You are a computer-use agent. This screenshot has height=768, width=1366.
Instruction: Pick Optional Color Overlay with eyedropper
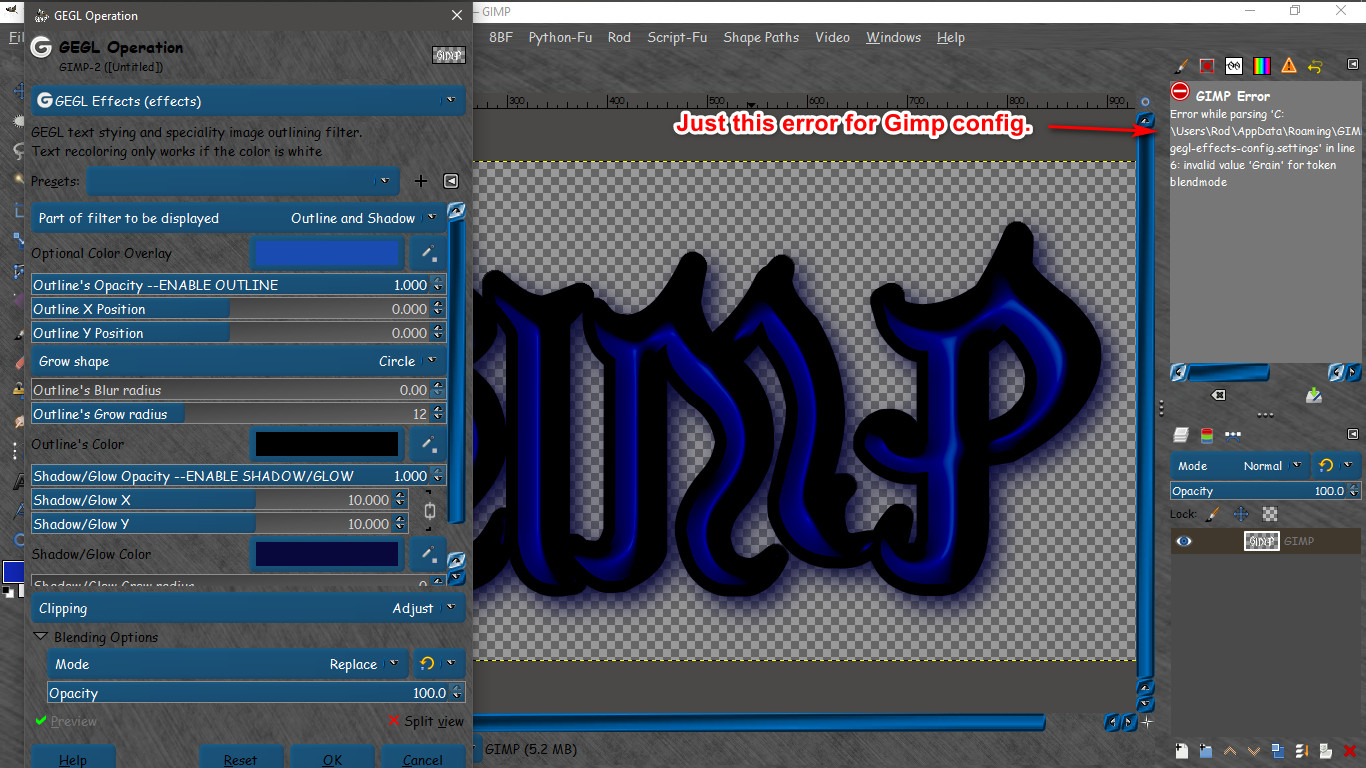click(x=428, y=253)
